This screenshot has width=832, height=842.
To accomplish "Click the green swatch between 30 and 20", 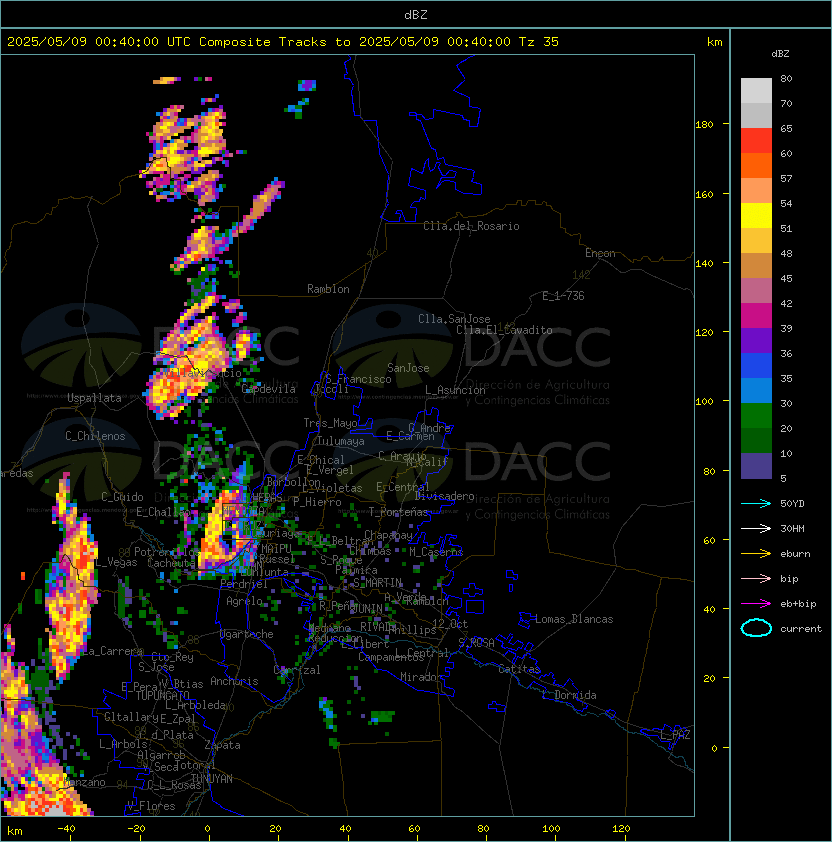I will click(x=756, y=416).
